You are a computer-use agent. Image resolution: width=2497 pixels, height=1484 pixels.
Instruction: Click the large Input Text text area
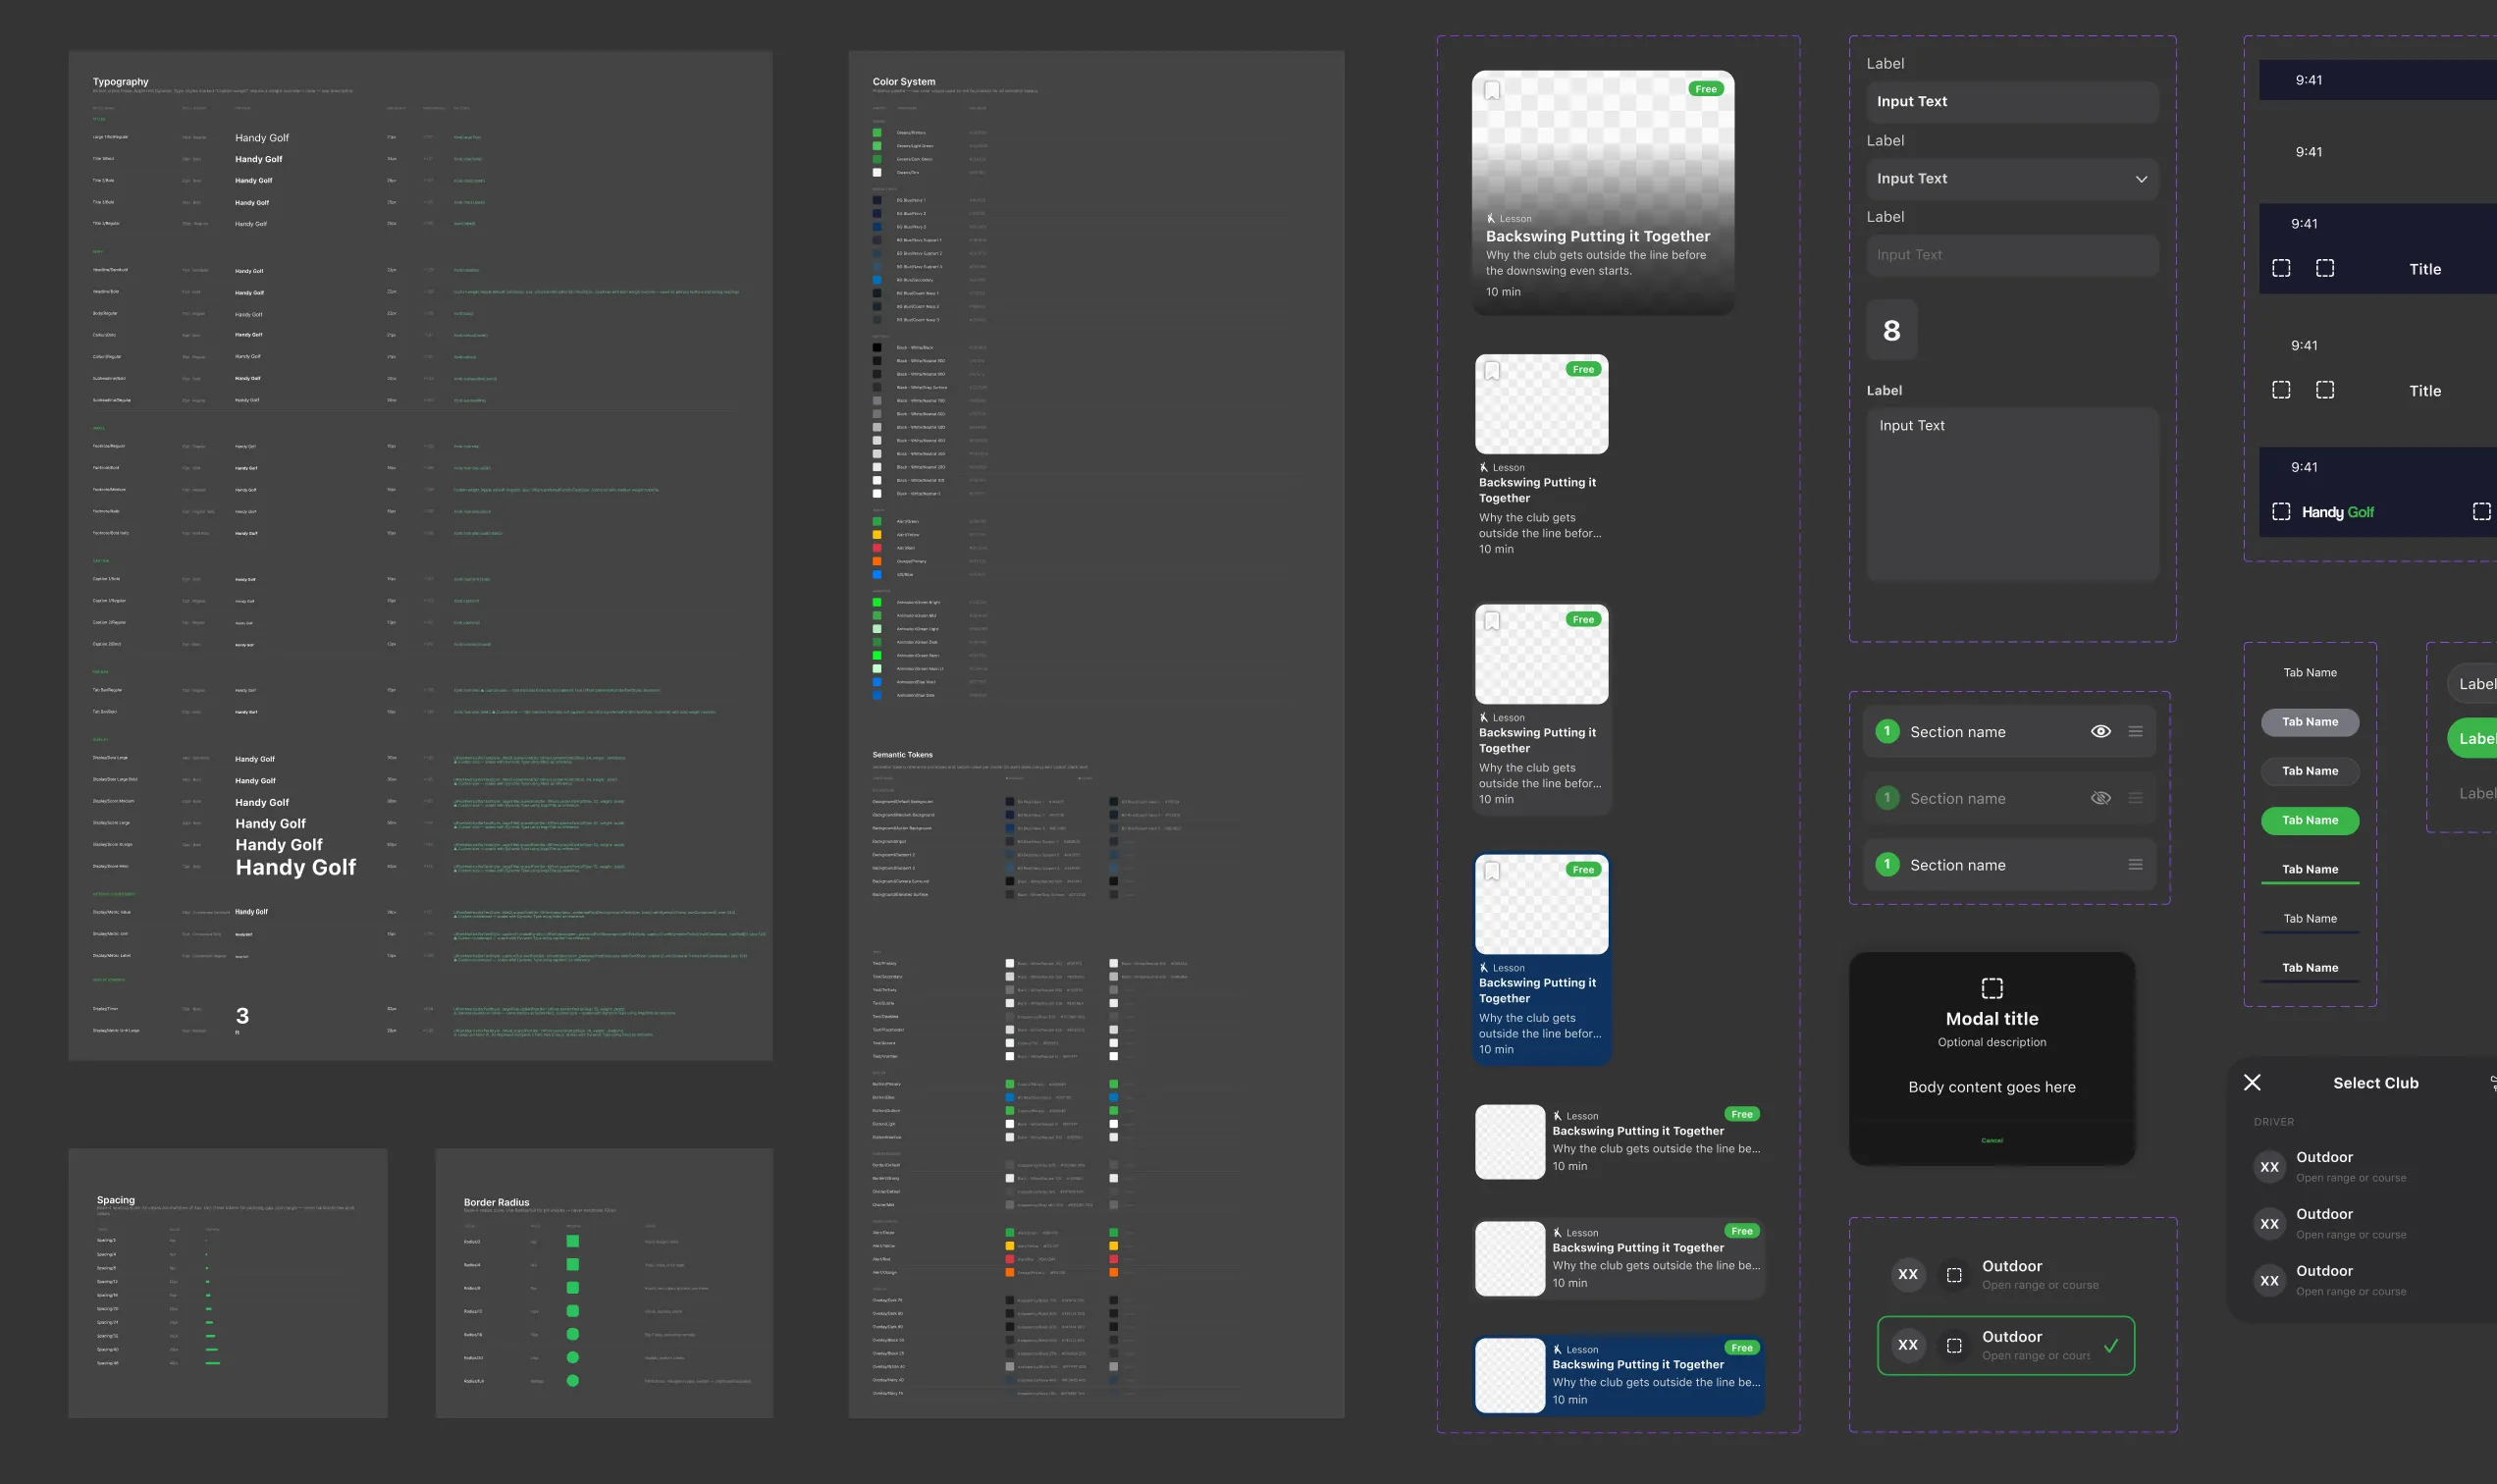pyautogui.click(x=2011, y=493)
